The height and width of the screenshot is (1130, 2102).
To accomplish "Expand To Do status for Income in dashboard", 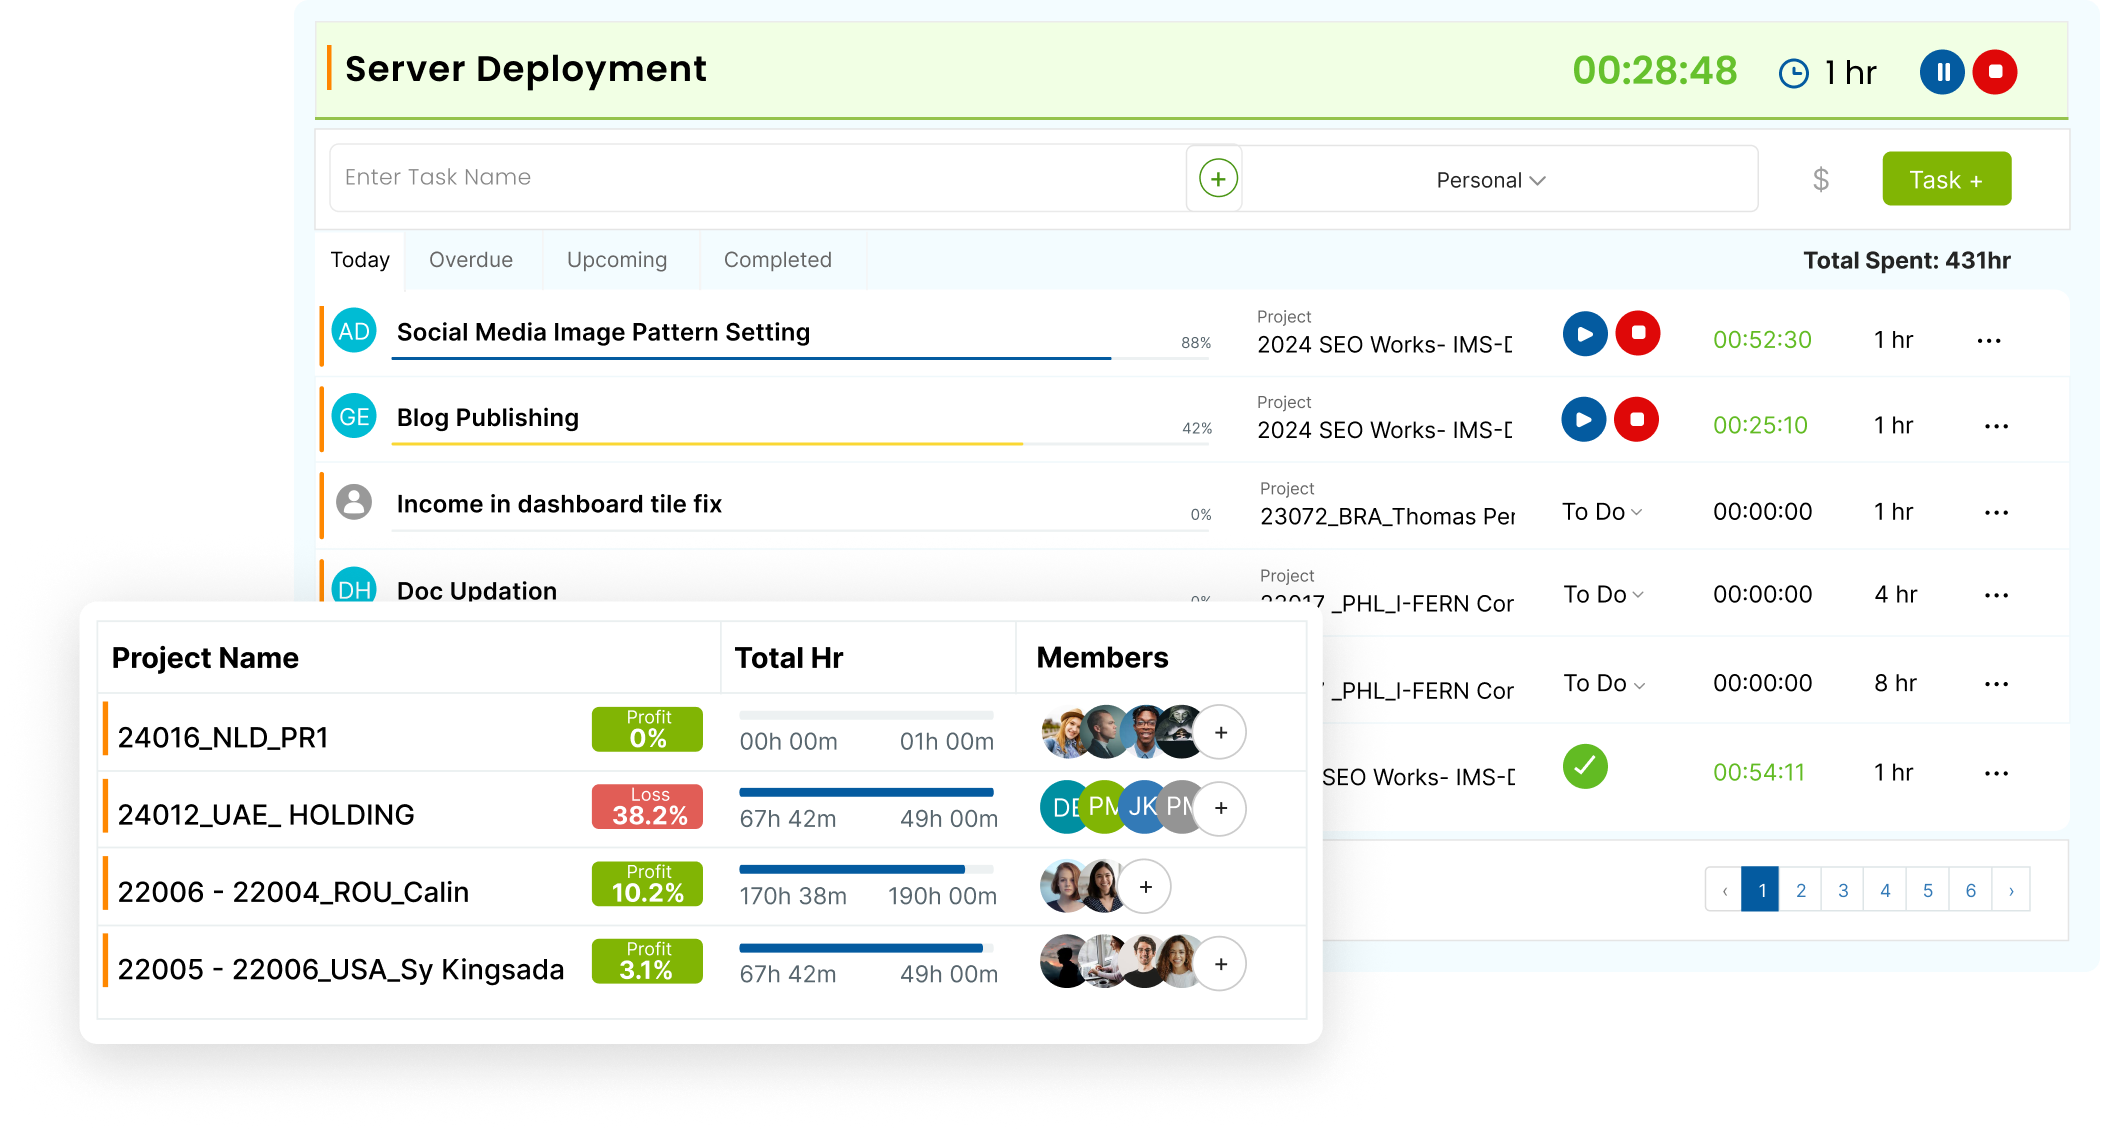I will 1602,512.
